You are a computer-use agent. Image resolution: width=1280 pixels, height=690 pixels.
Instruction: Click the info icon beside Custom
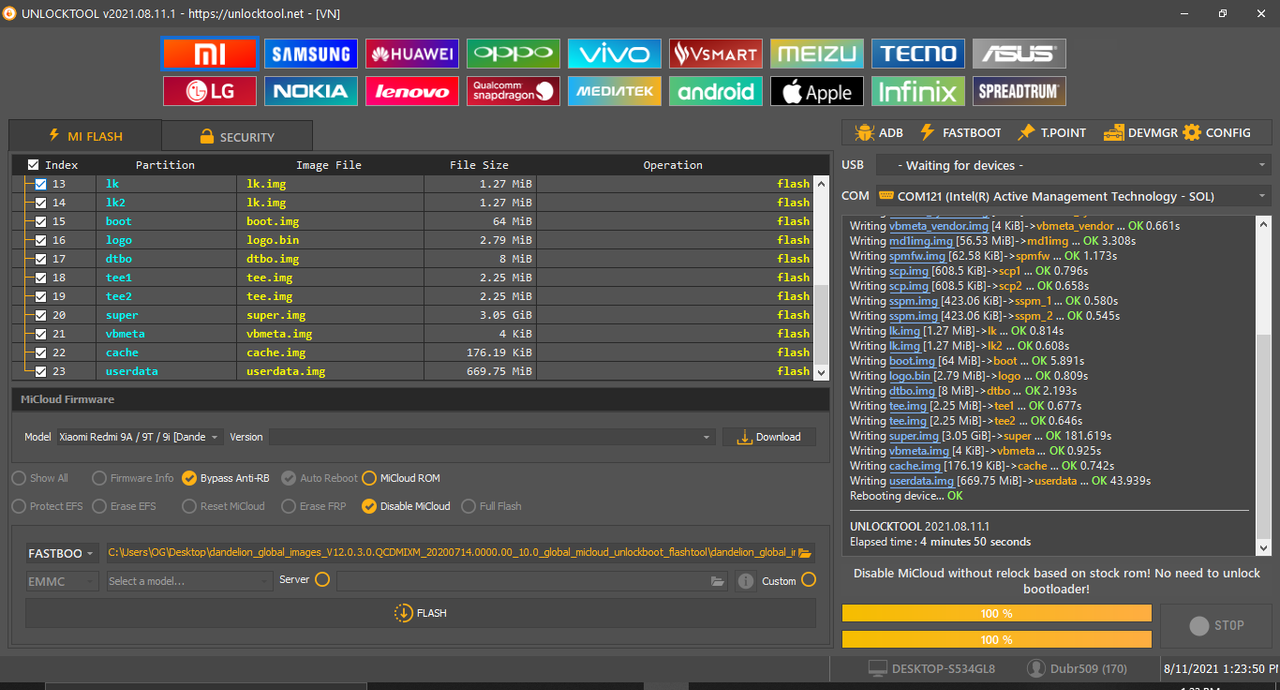[x=745, y=581]
